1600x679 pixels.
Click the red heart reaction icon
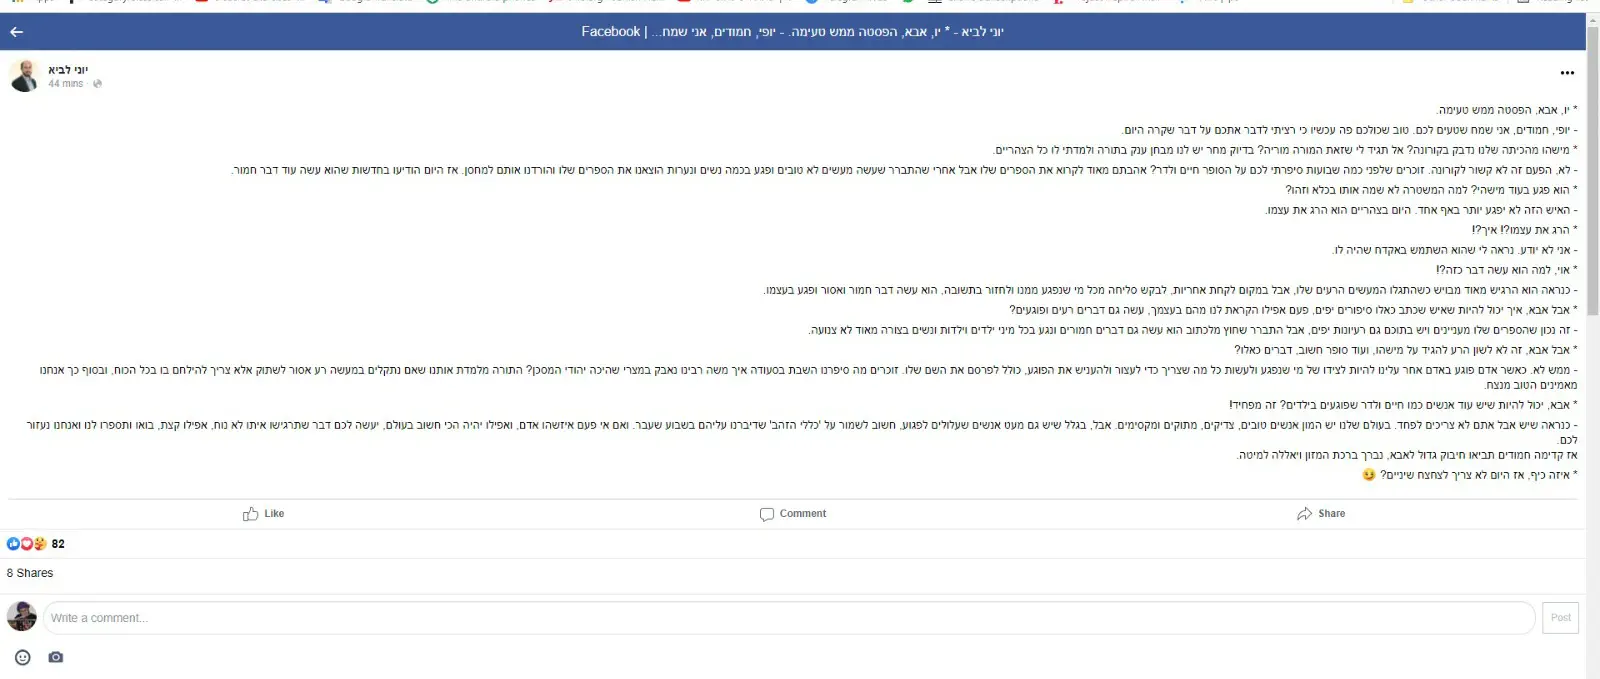coord(26,544)
